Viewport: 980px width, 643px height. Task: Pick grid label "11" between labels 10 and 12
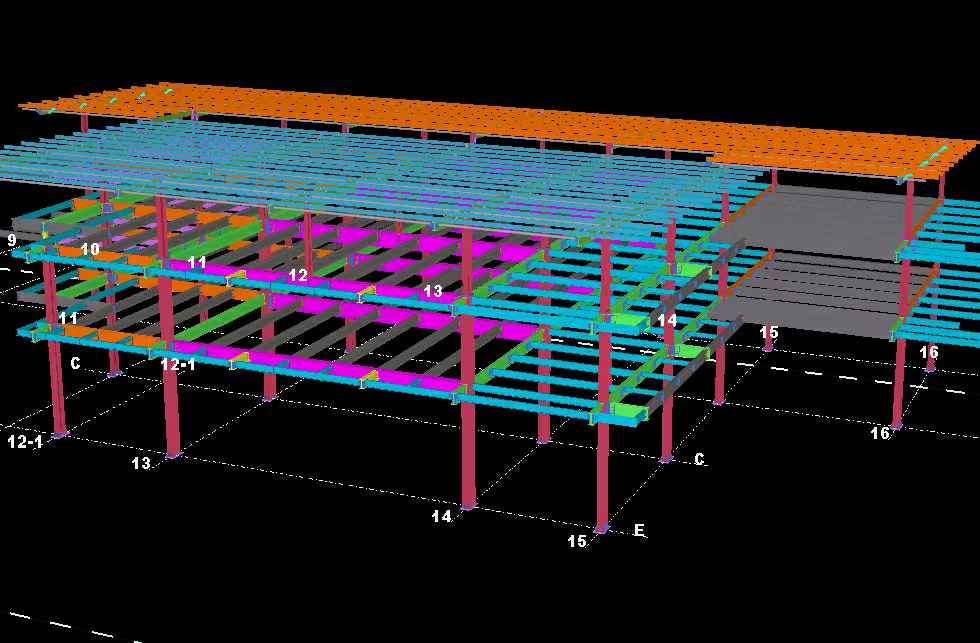pyautogui.click(x=197, y=263)
